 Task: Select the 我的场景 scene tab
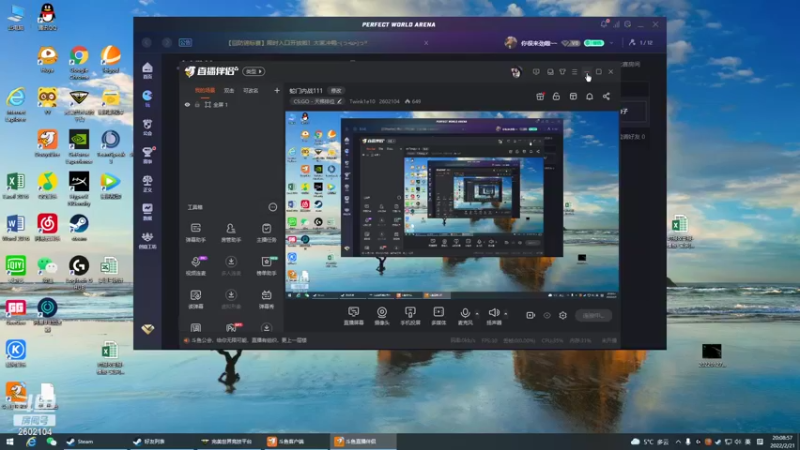(205, 90)
